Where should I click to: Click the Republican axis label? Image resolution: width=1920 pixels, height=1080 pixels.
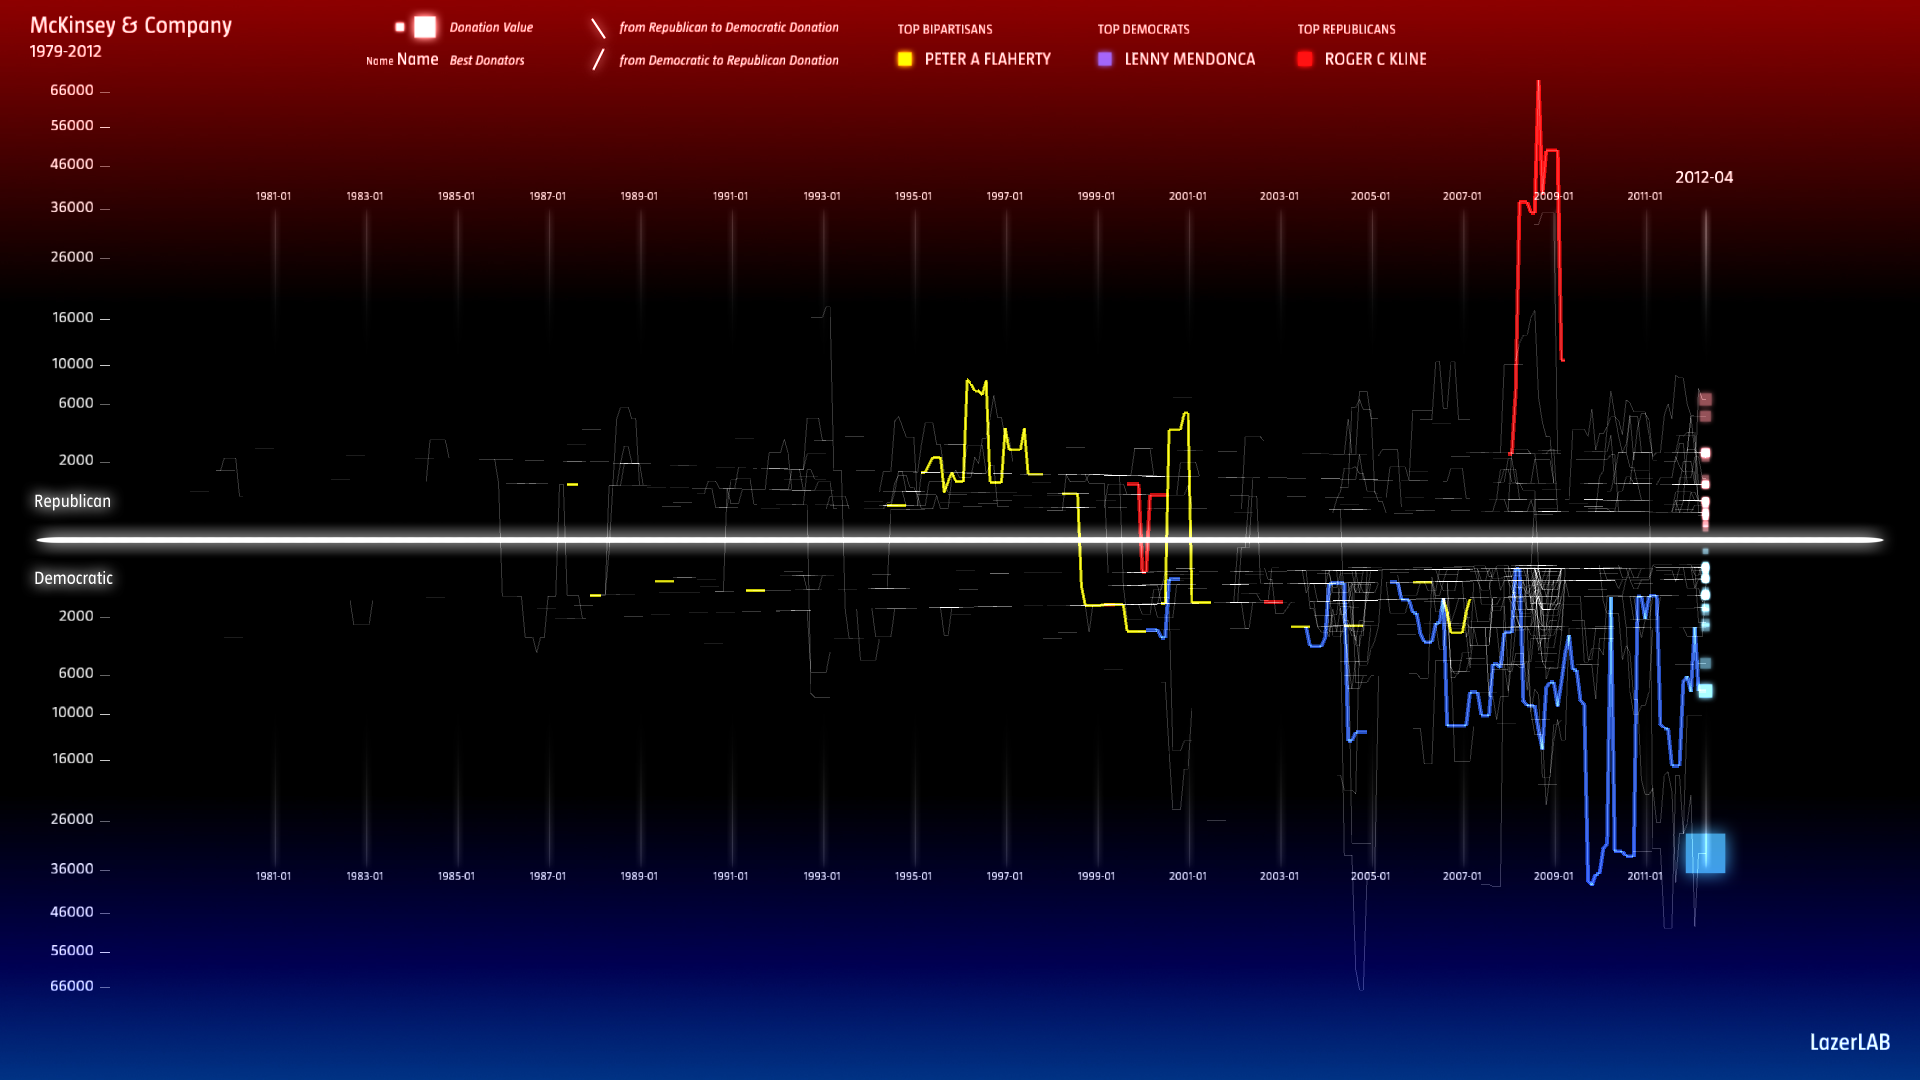click(x=72, y=501)
